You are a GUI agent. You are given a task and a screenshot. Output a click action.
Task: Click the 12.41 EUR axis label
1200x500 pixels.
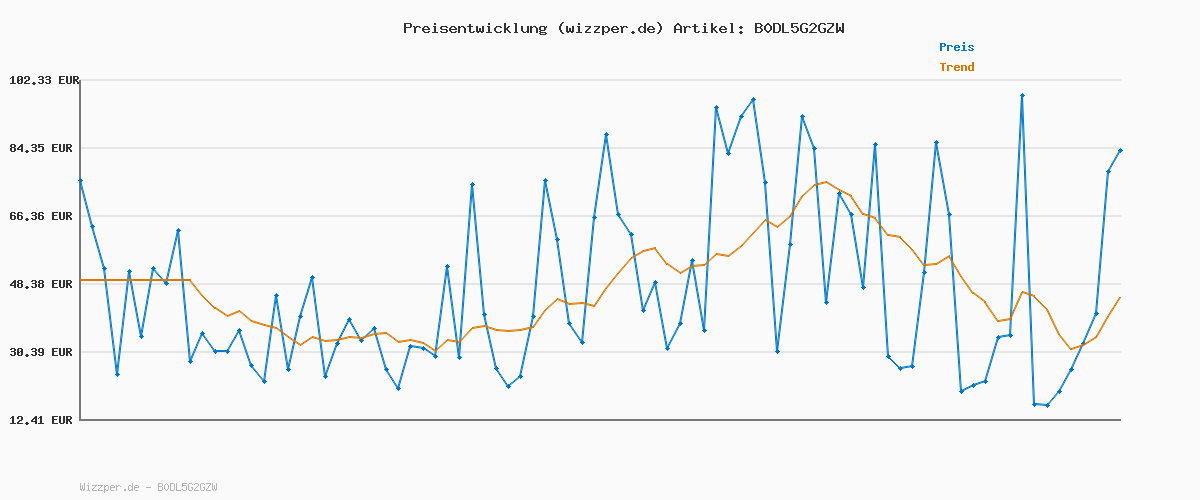43,420
